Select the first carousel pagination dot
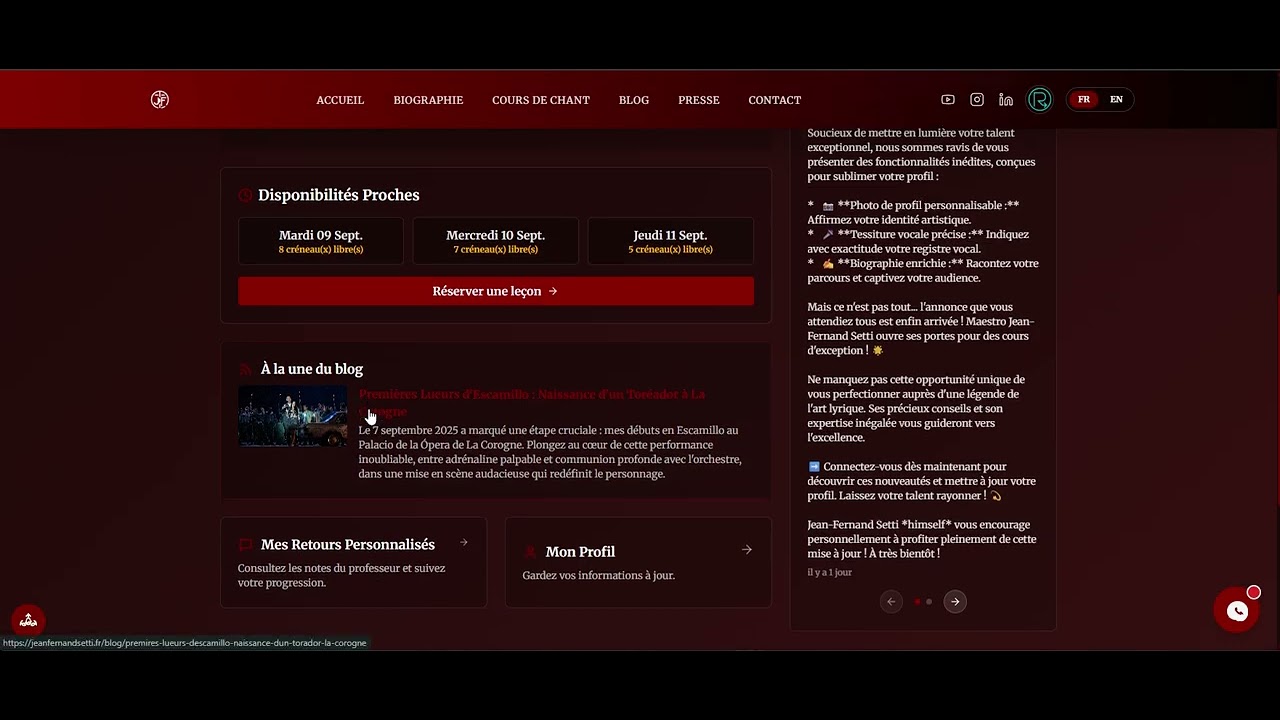Screen dimensions: 1280x720 click(x=918, y=602)
